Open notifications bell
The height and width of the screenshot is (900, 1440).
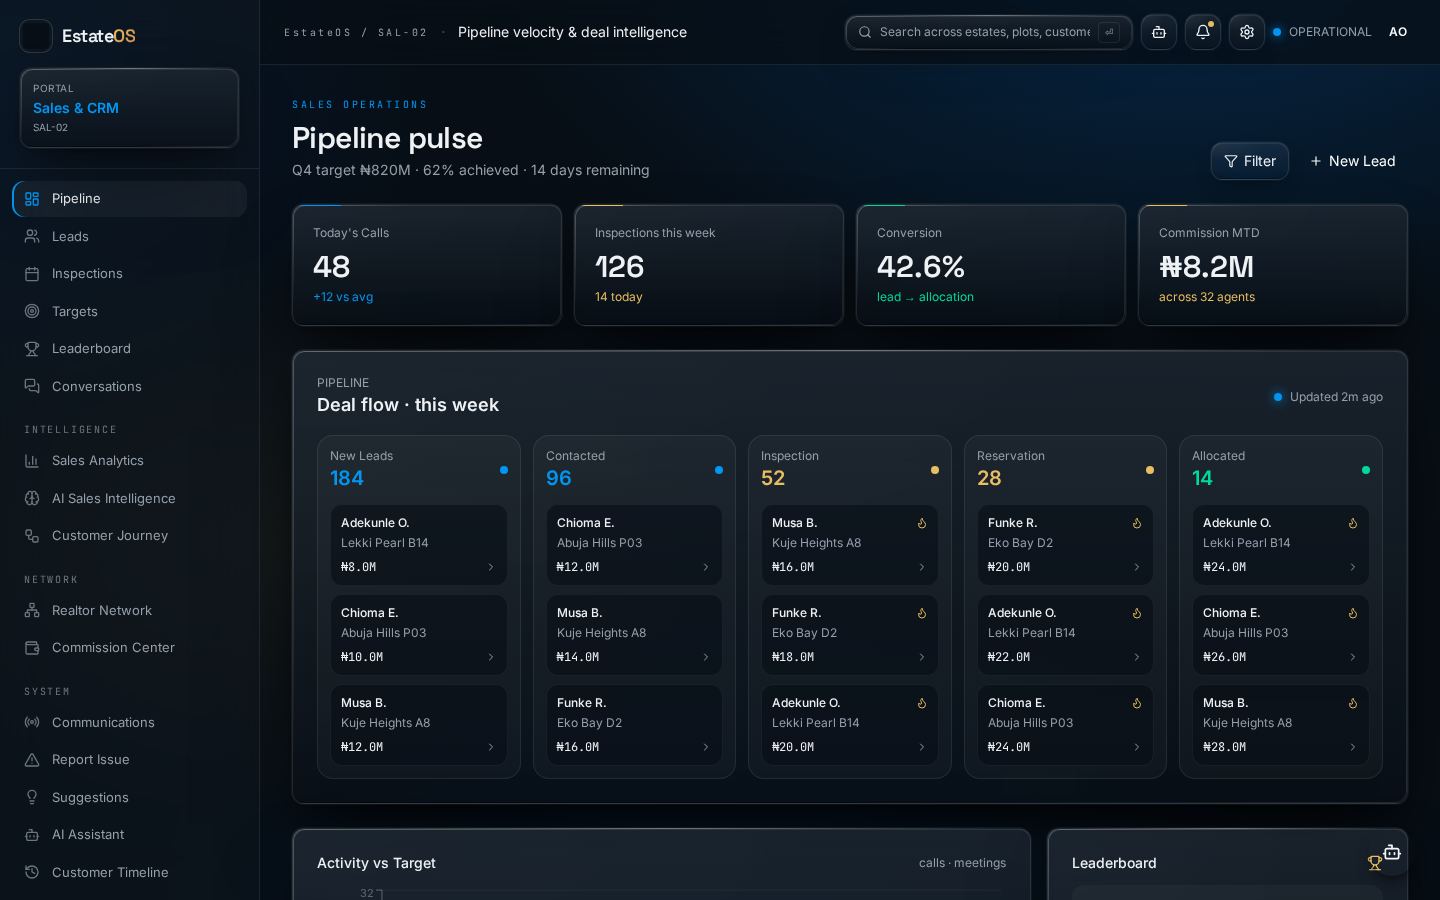1203,32
